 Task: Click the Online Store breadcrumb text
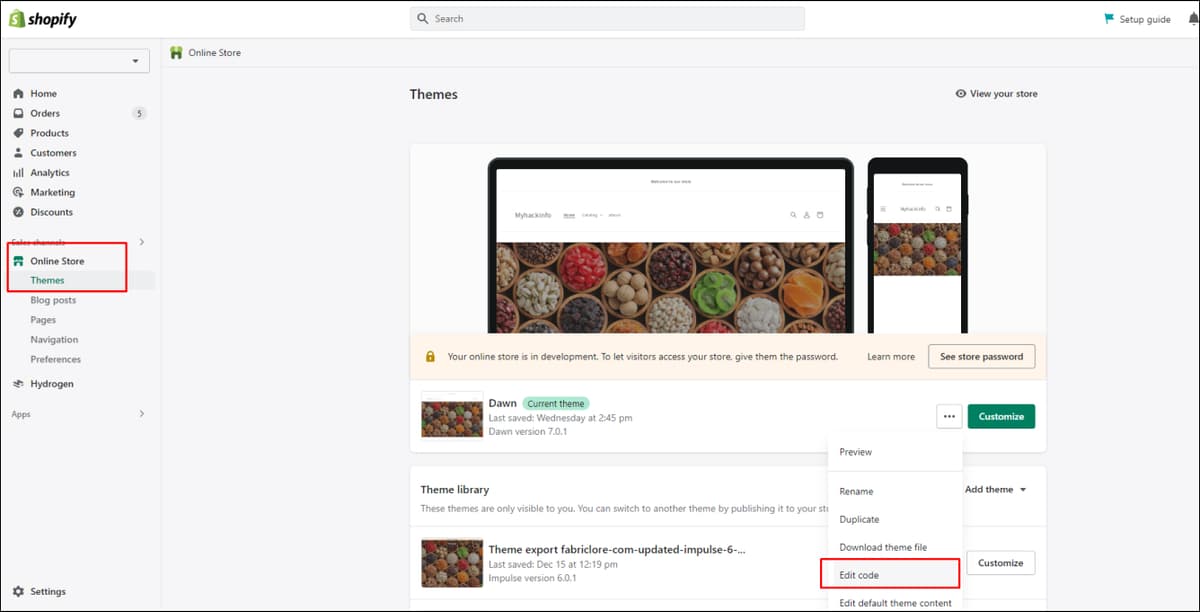[215, 53]
